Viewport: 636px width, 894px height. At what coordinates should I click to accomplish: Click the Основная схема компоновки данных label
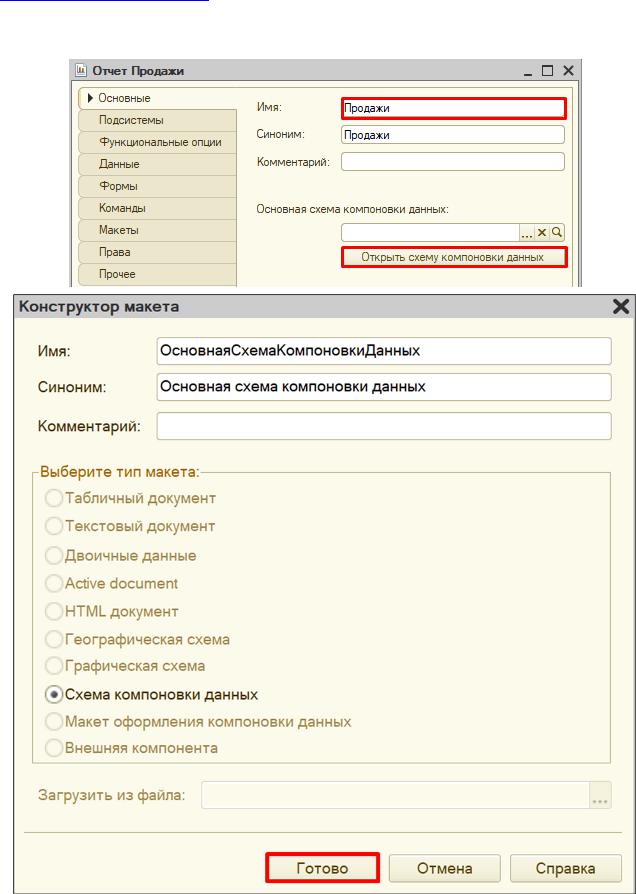point(353,209)
